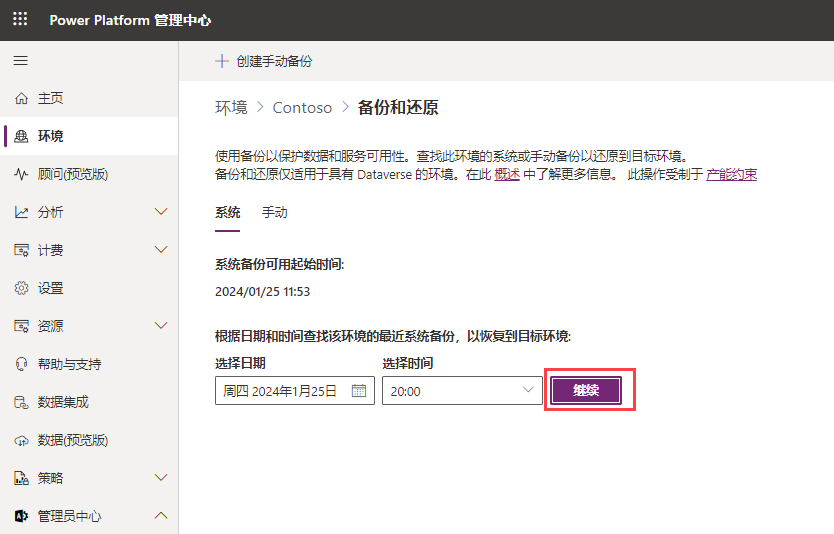
Task: Navigate to 环境 breadcrumb
Action: [231, 107]
